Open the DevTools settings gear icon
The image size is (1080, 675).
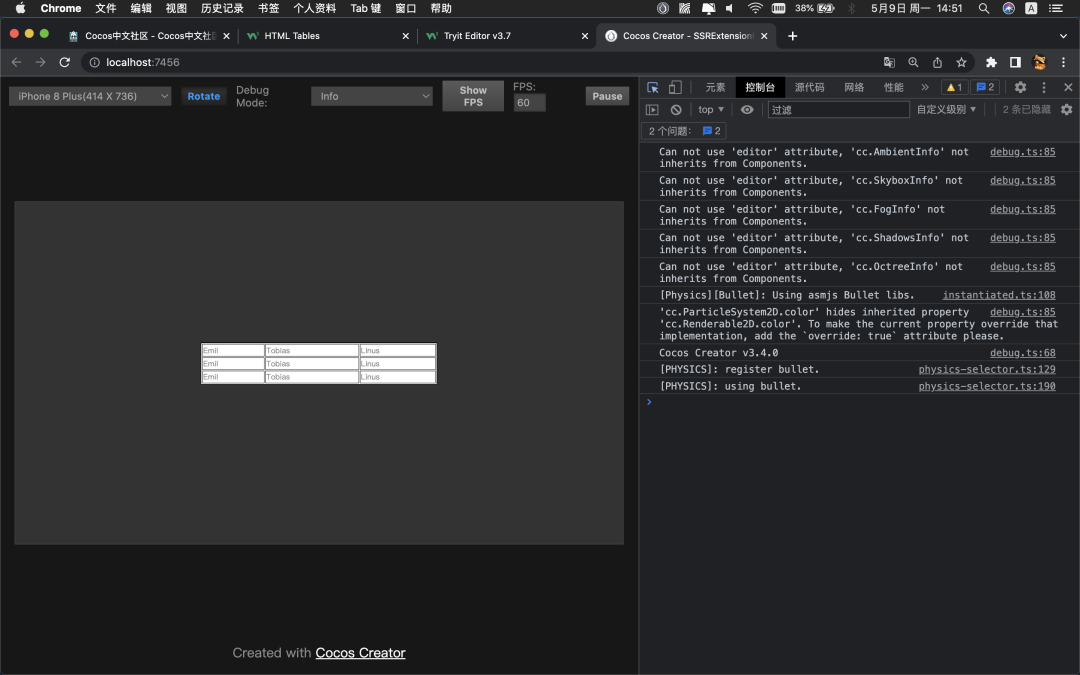[x=1020, y=88]
